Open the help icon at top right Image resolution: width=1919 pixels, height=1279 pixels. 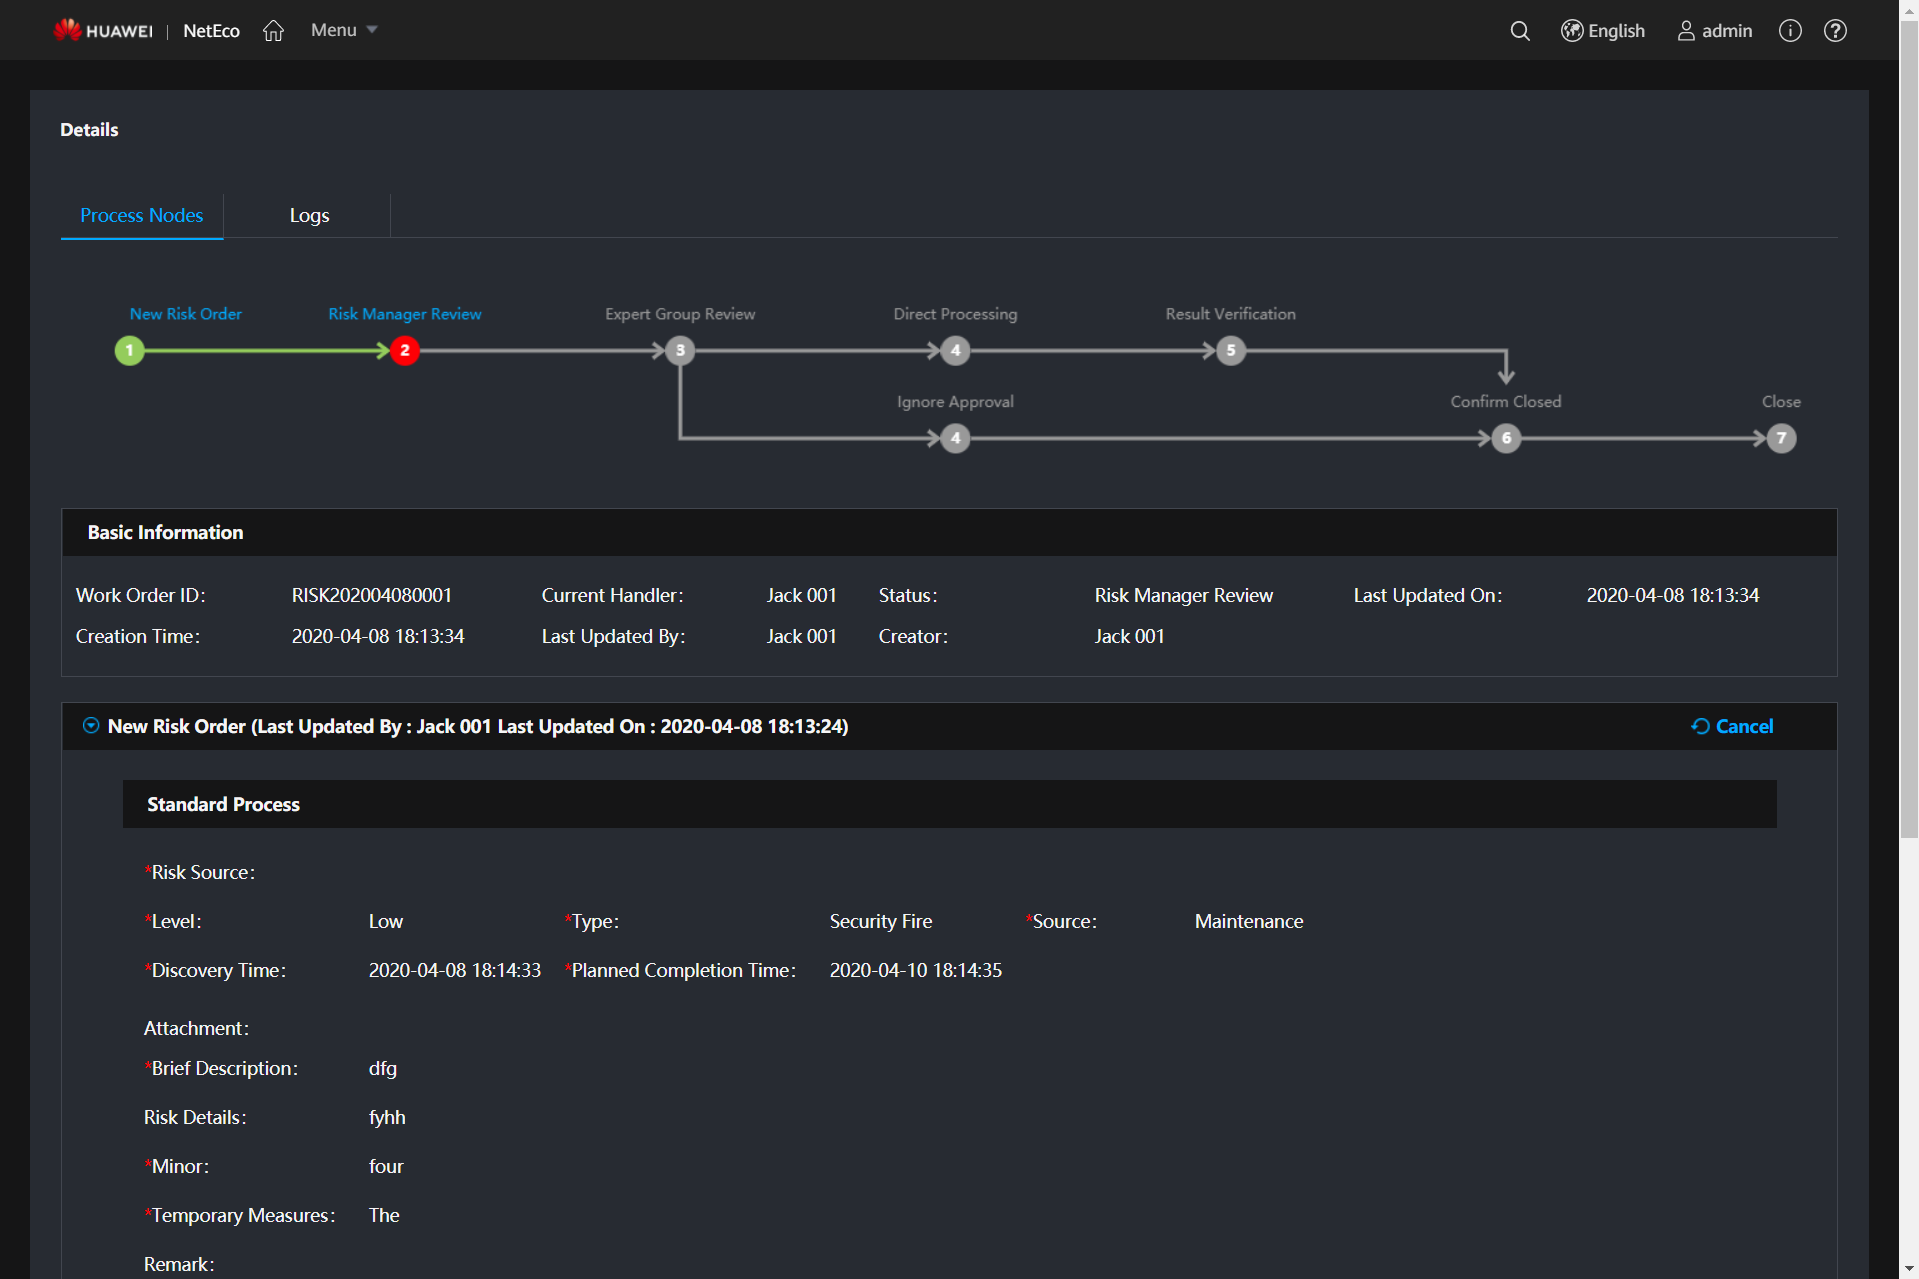tap(1835, 31)
